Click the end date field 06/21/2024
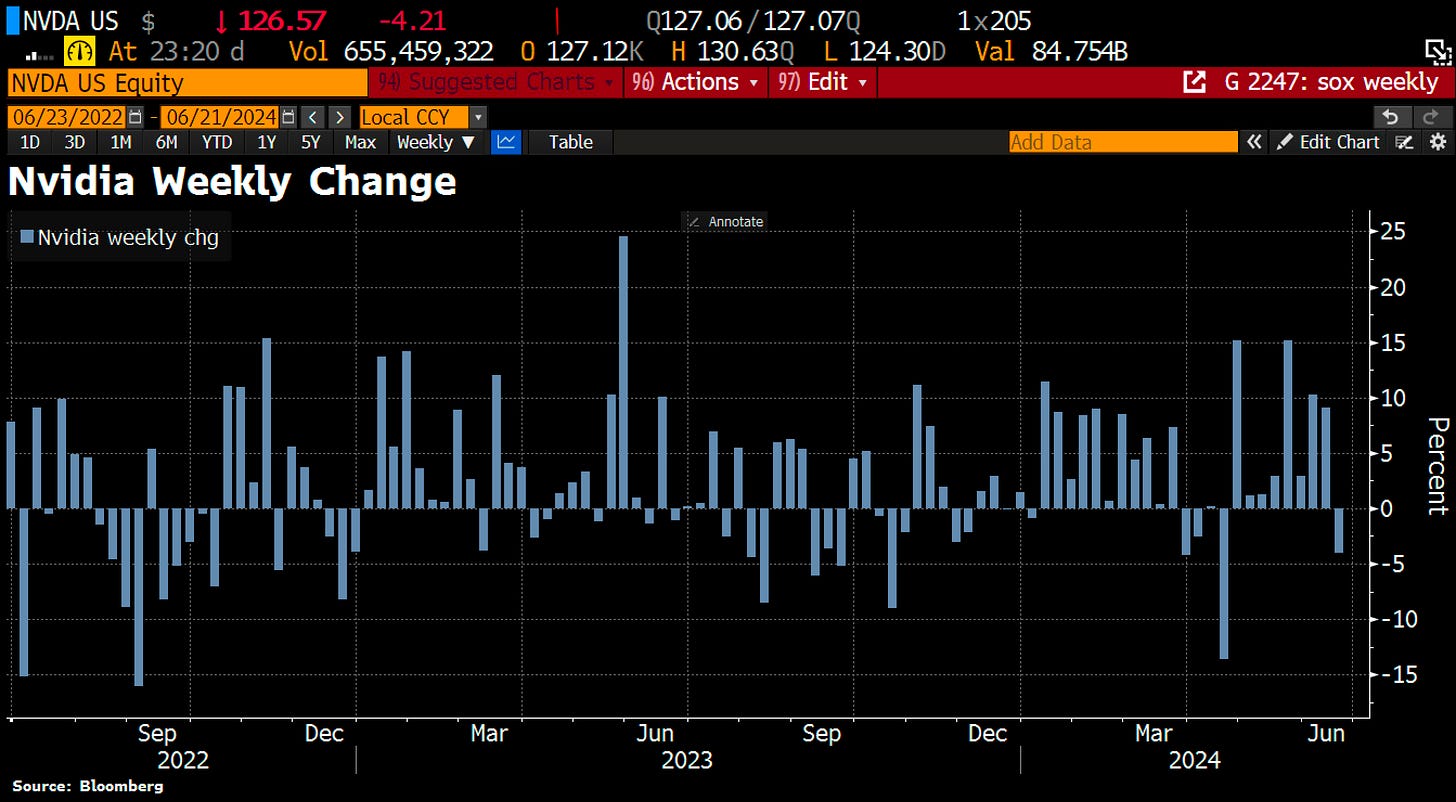Screen dimensions: 1456x802 [219, 116]
